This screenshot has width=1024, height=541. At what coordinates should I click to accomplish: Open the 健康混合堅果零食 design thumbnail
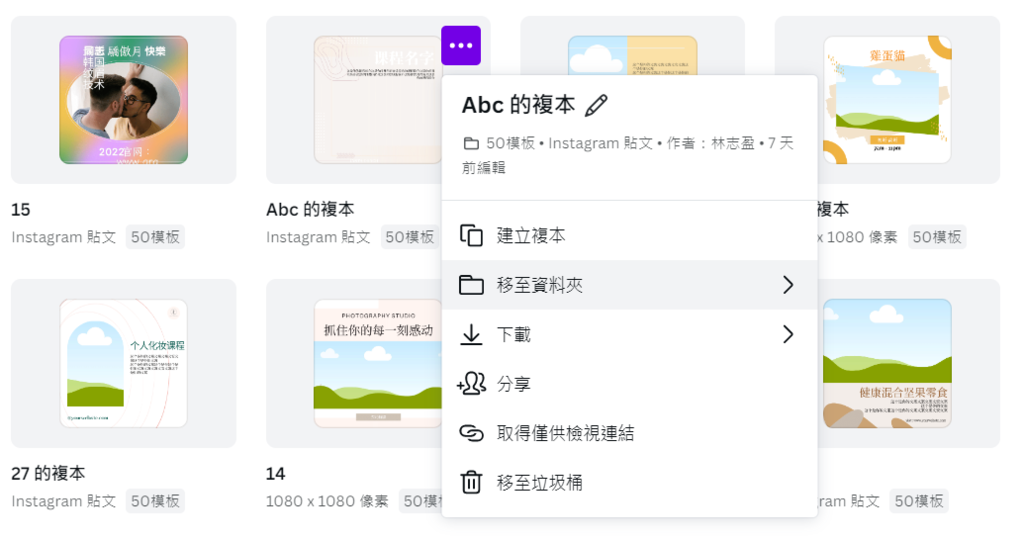(x=887, y=363)
